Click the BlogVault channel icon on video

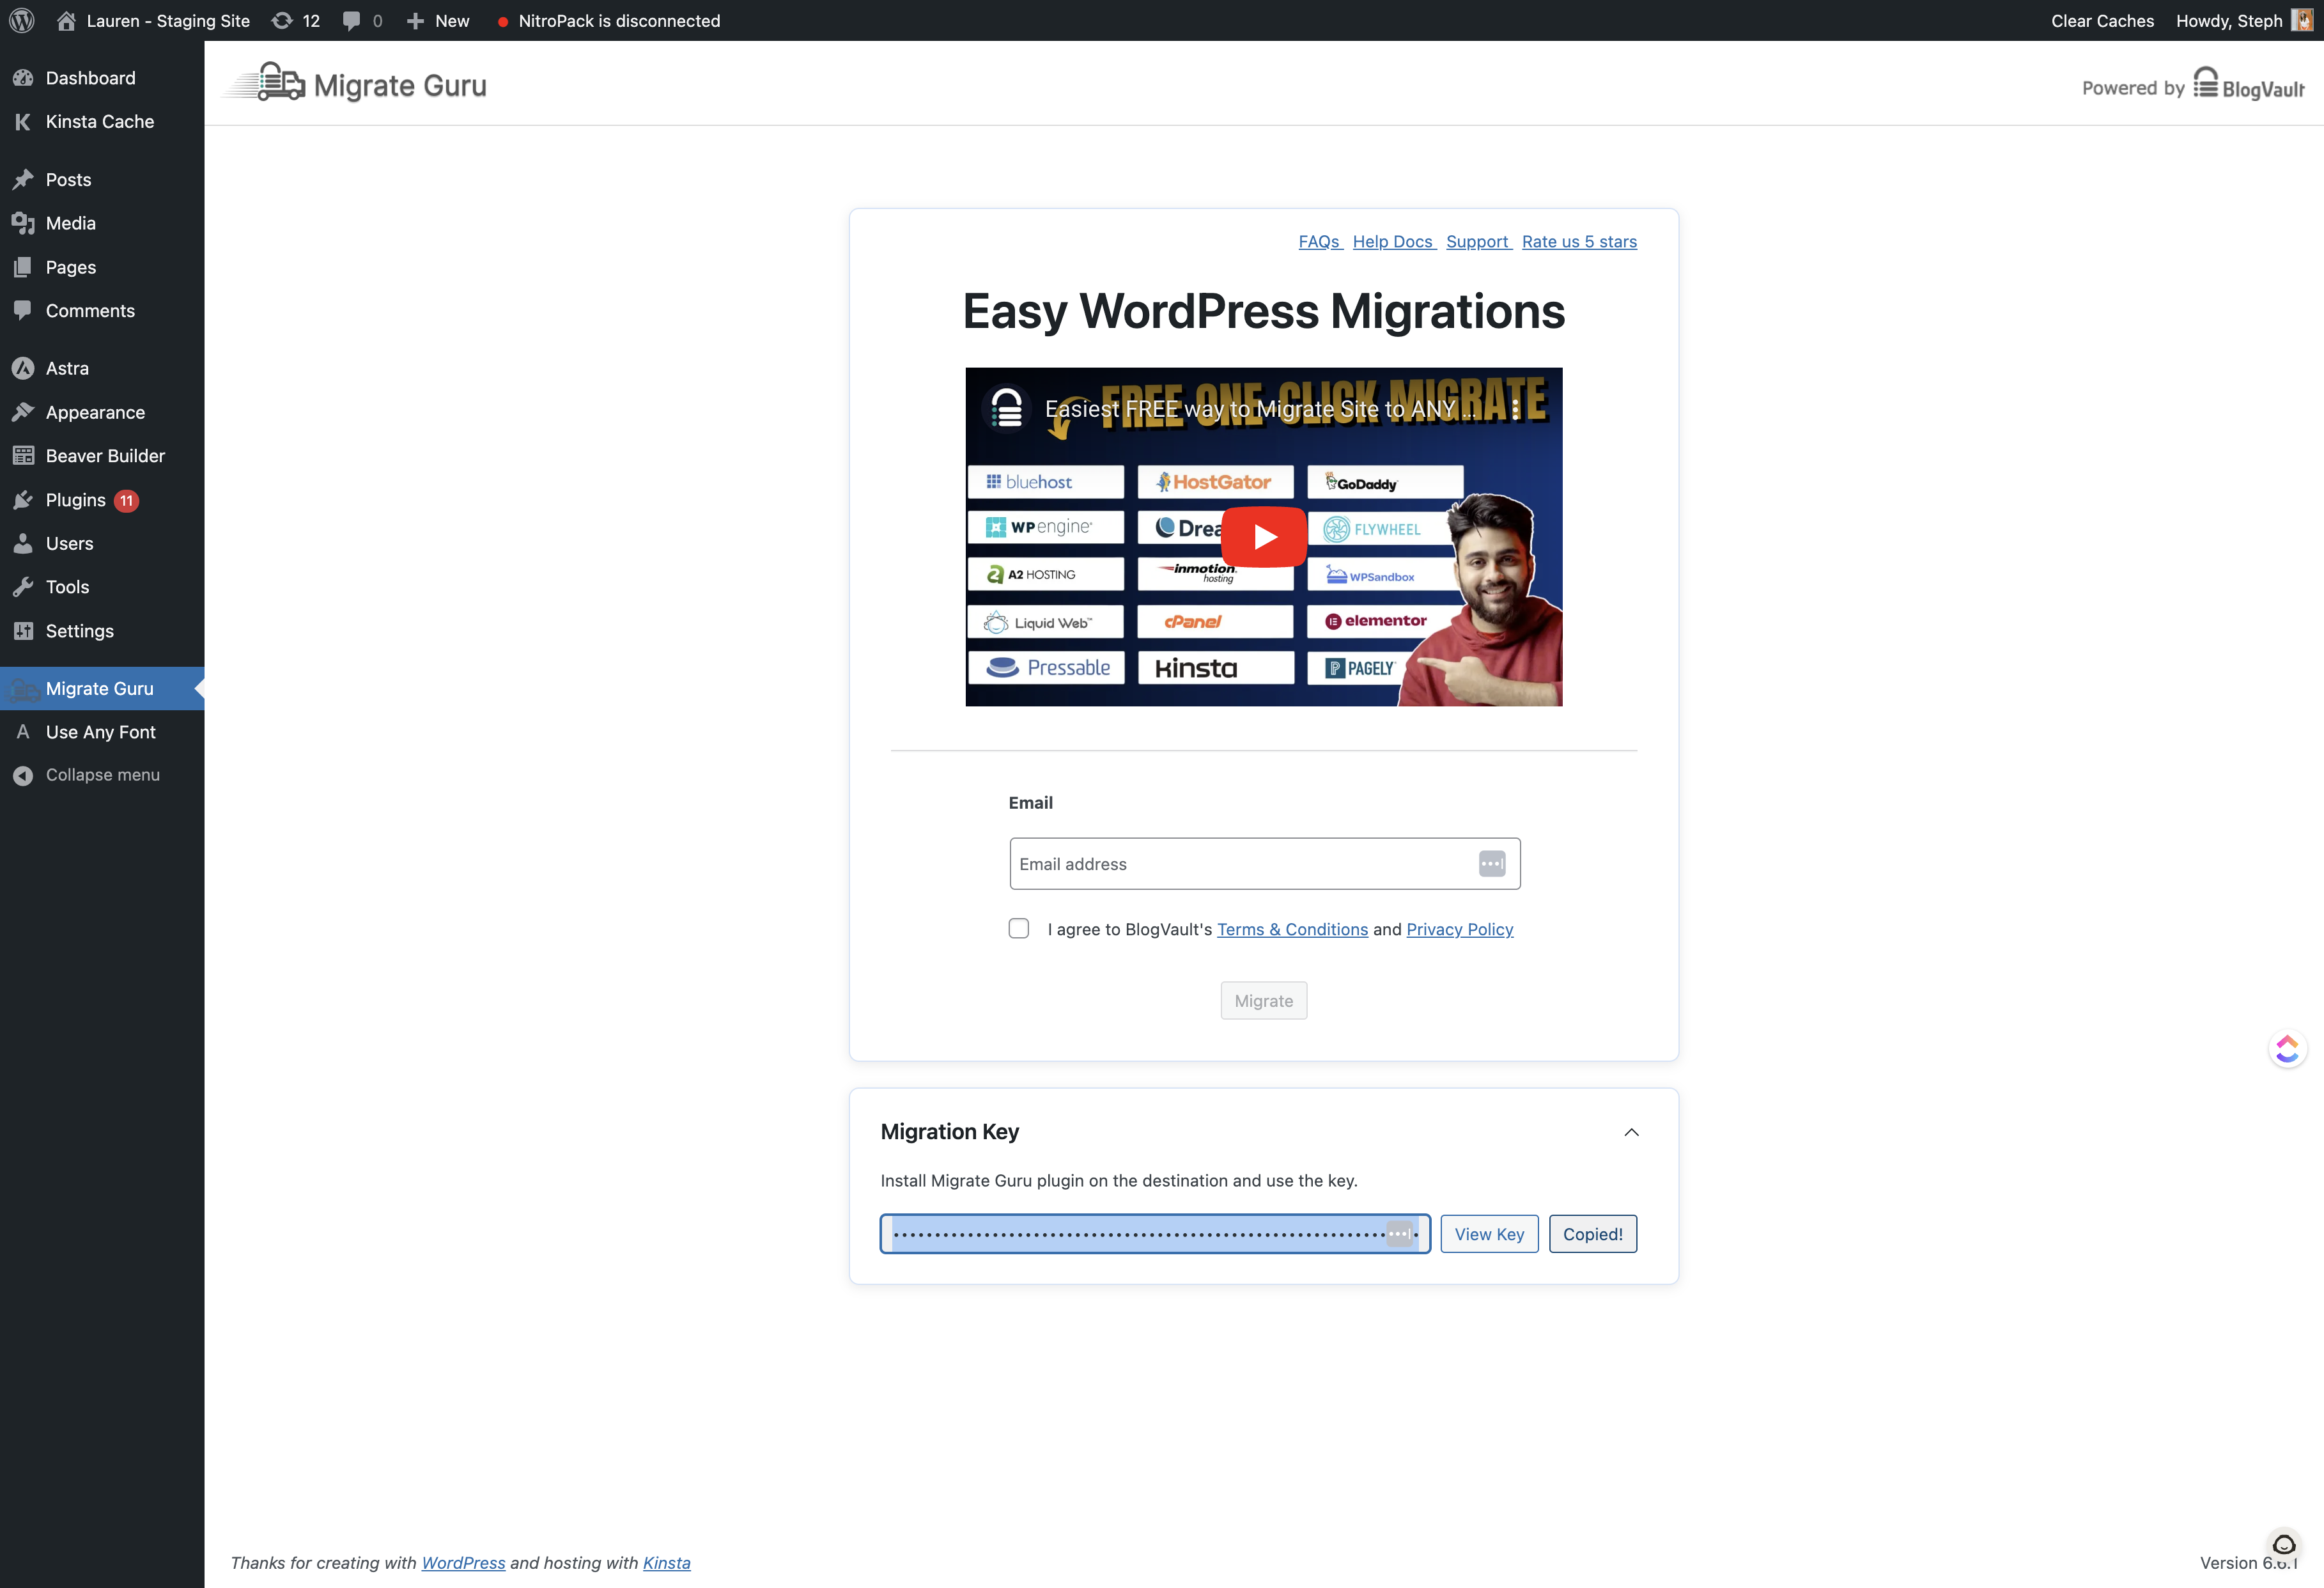pos(1006,408)
